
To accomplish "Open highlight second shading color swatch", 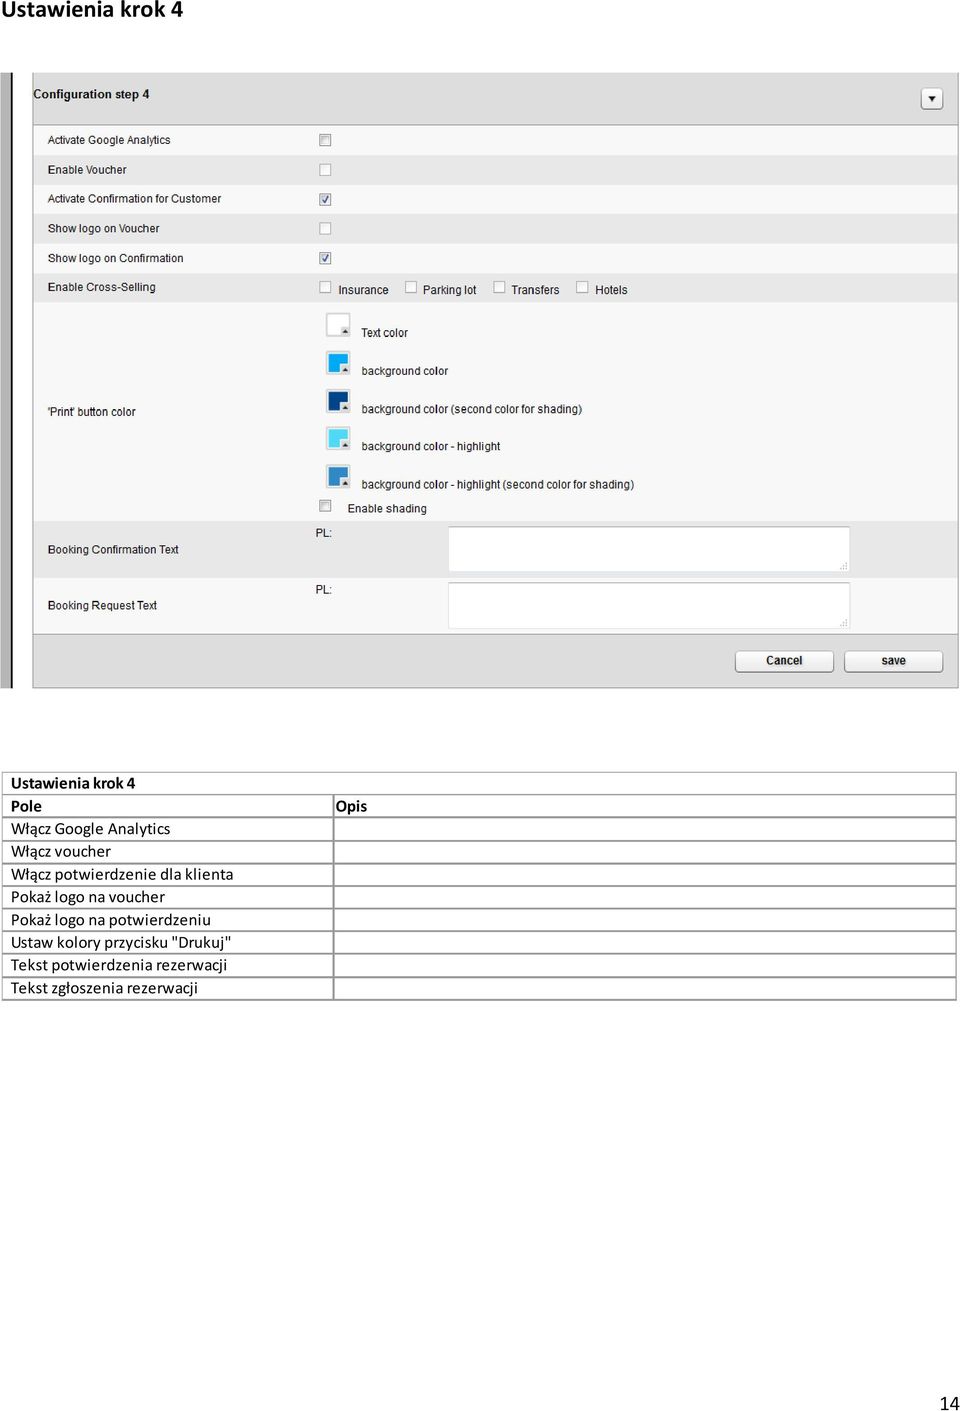I will (x=338, y=476).
